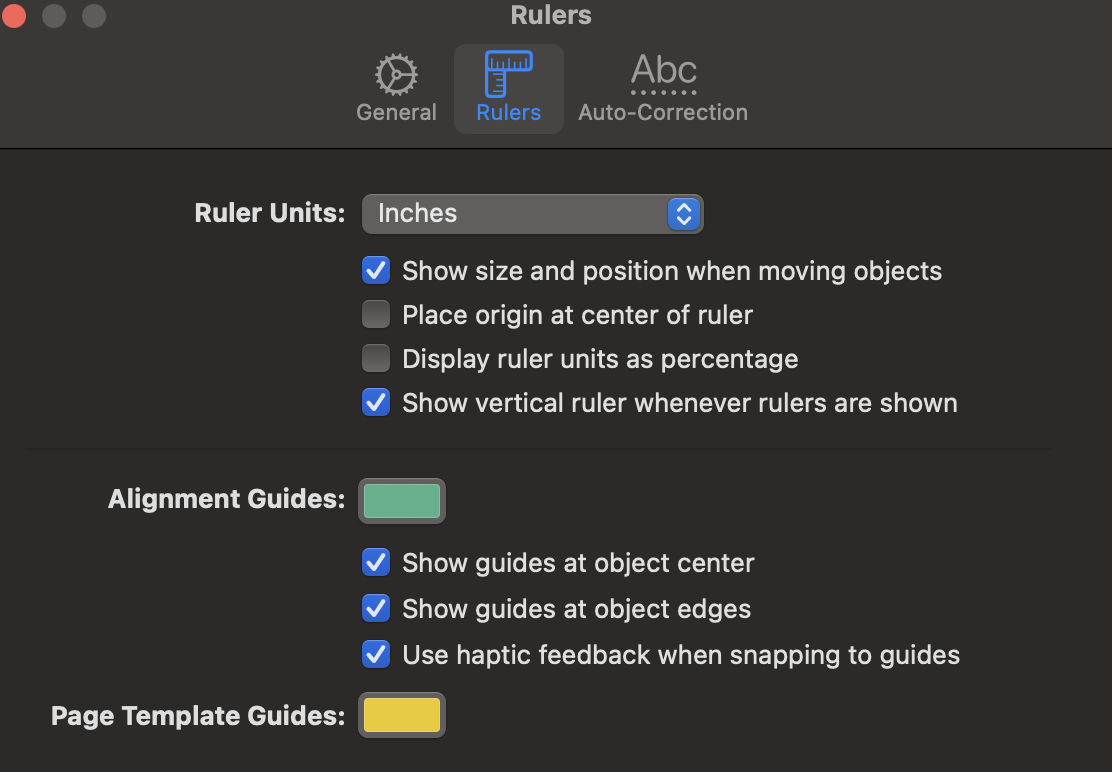This screenshot has height=772, width=1112.
Task: Enable Display ruler units as percentage
Action: pos(376,359)
